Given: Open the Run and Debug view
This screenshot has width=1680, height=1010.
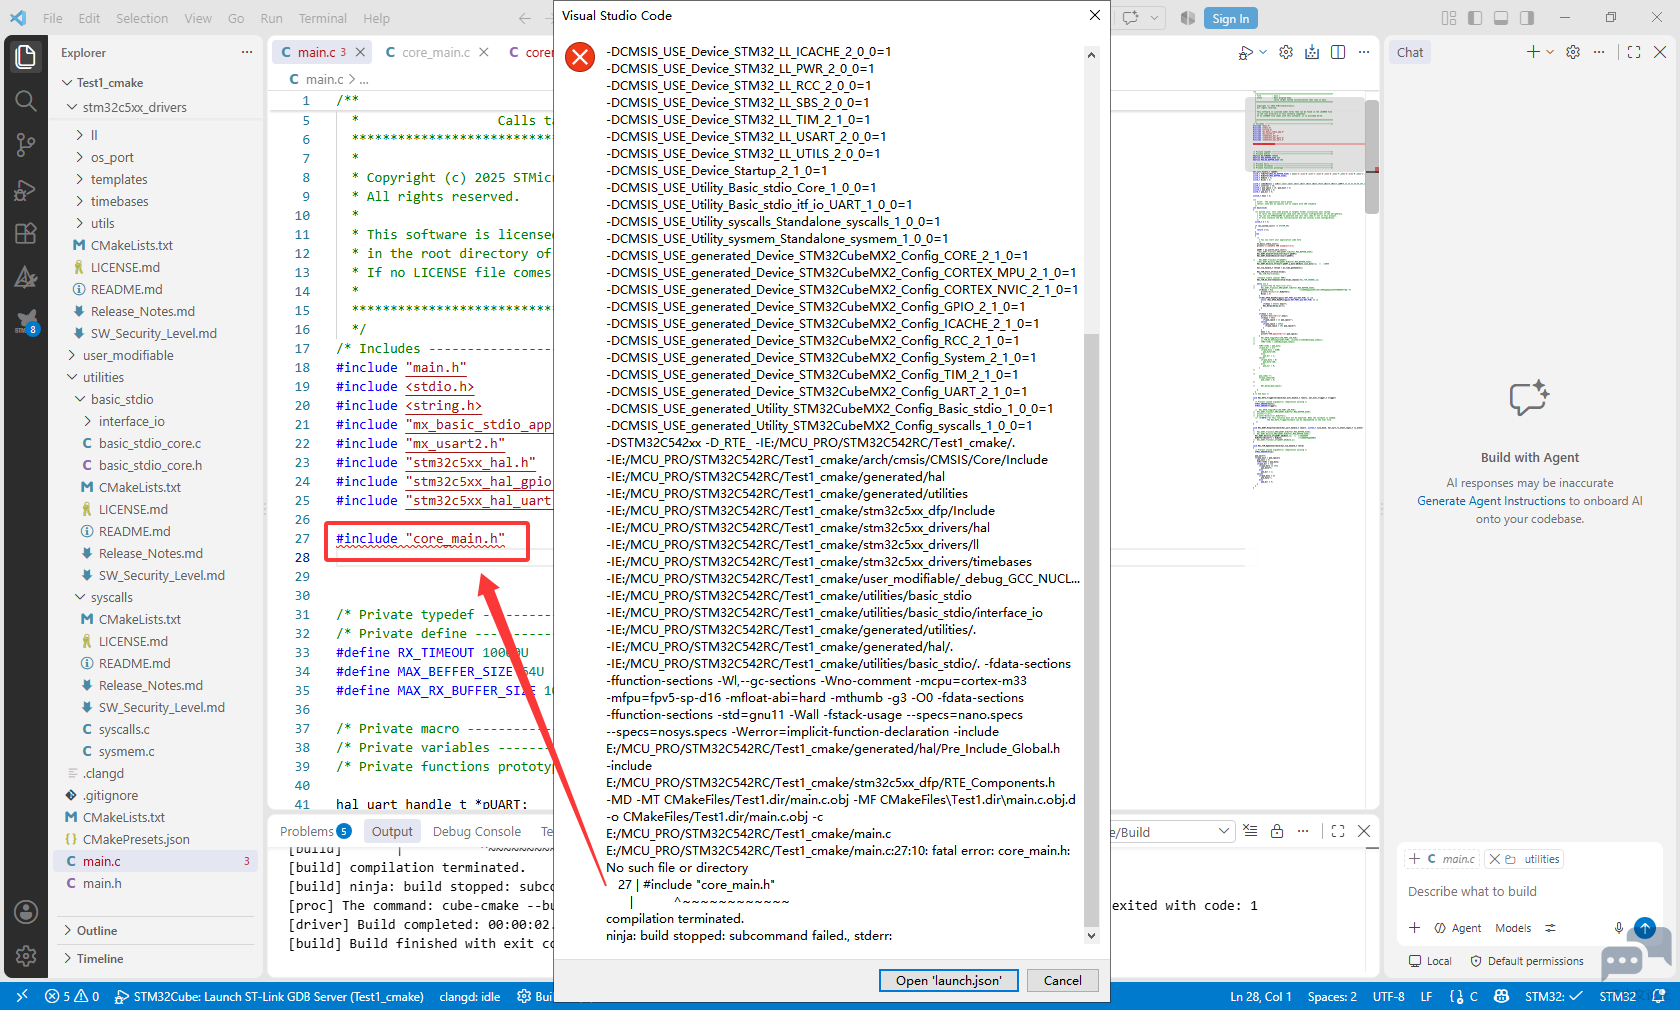Looking at the screenshot, I should pyautogui.click(x=26, y=190).
